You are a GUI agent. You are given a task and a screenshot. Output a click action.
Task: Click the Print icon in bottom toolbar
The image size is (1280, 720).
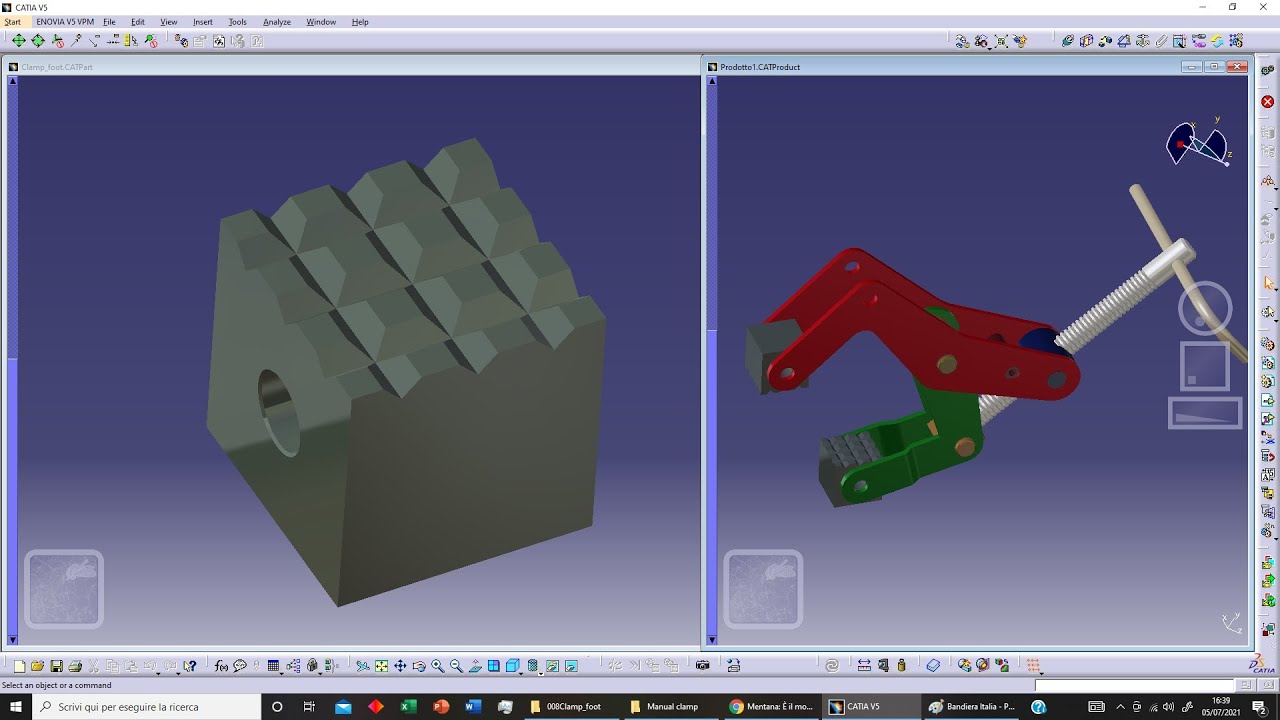point(75,666)
